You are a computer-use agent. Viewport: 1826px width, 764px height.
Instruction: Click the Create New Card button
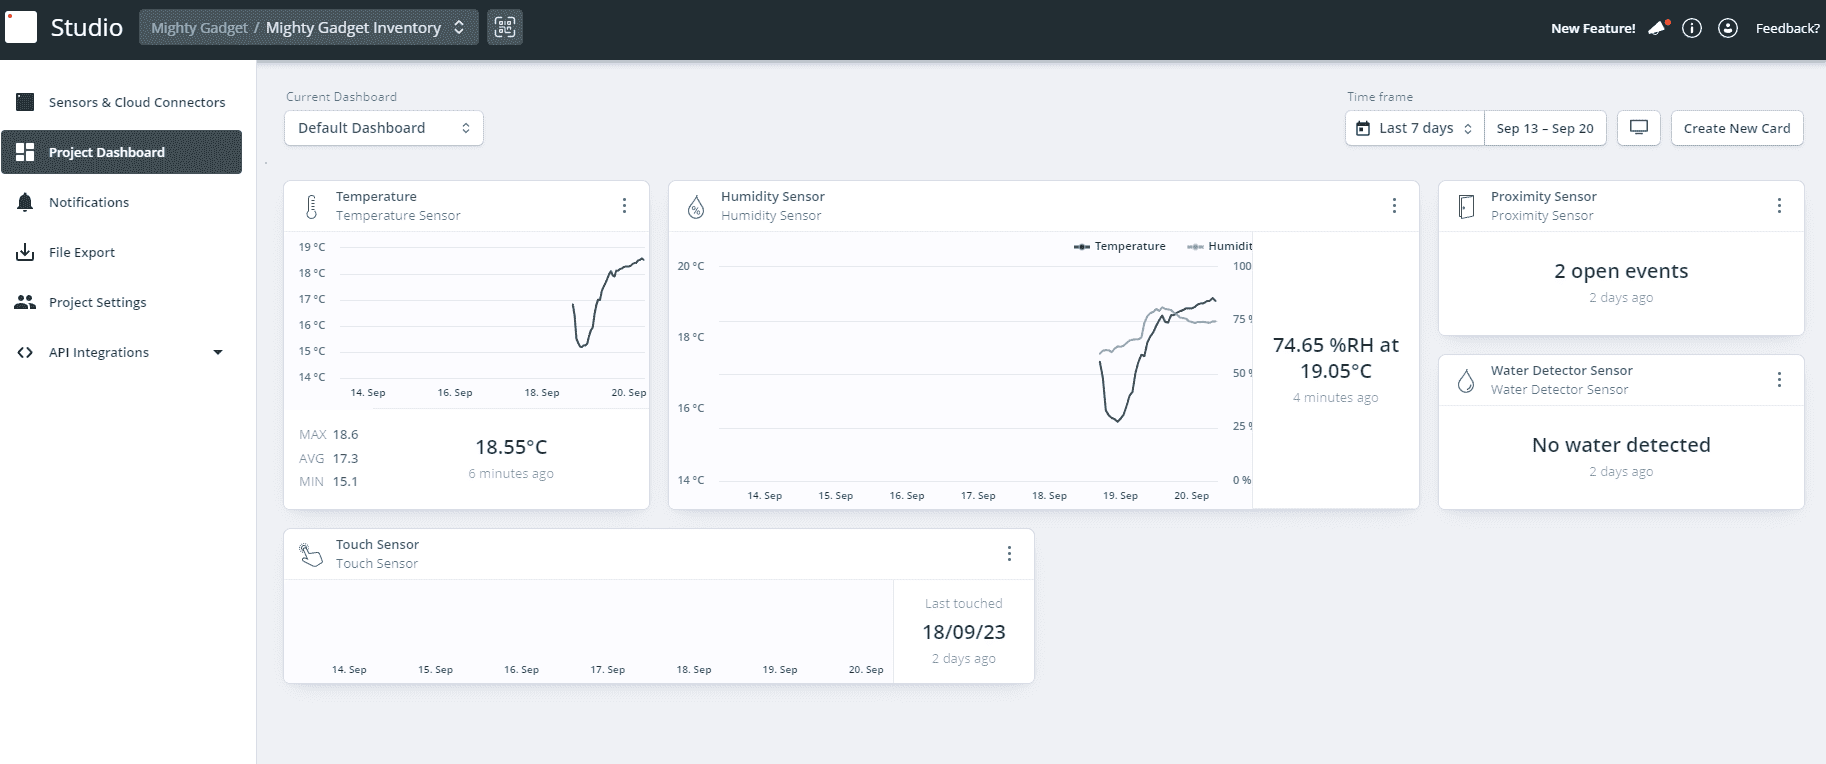[1736, 128]
